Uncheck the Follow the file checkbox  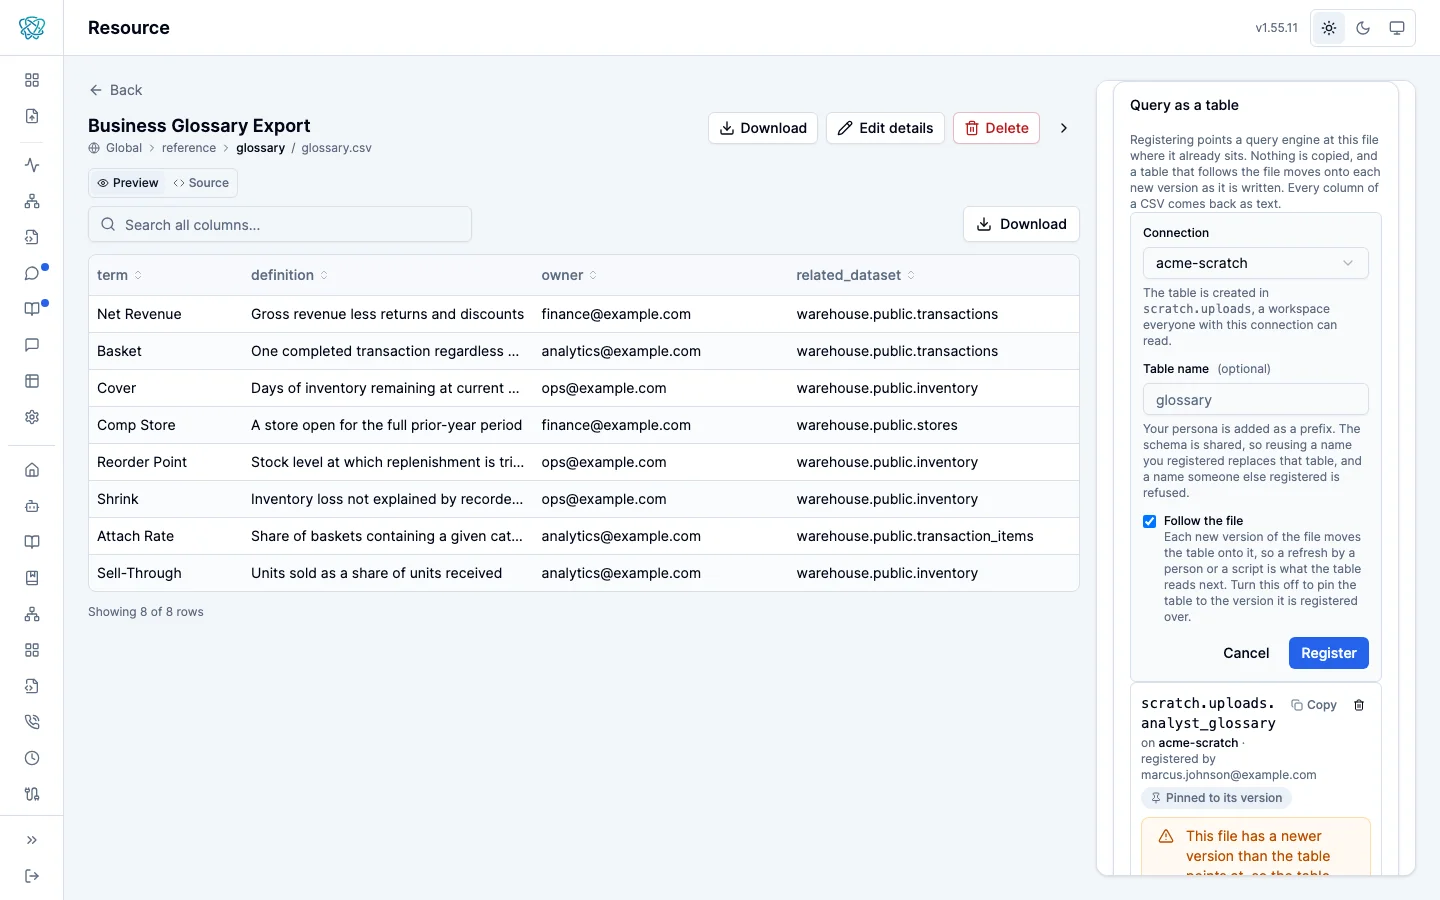coord(1150,521)
